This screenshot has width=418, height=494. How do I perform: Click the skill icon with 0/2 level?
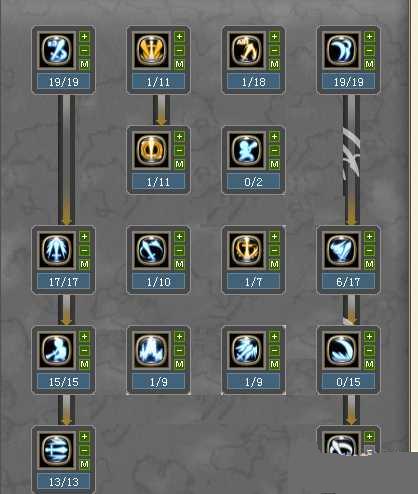point(247,150)
